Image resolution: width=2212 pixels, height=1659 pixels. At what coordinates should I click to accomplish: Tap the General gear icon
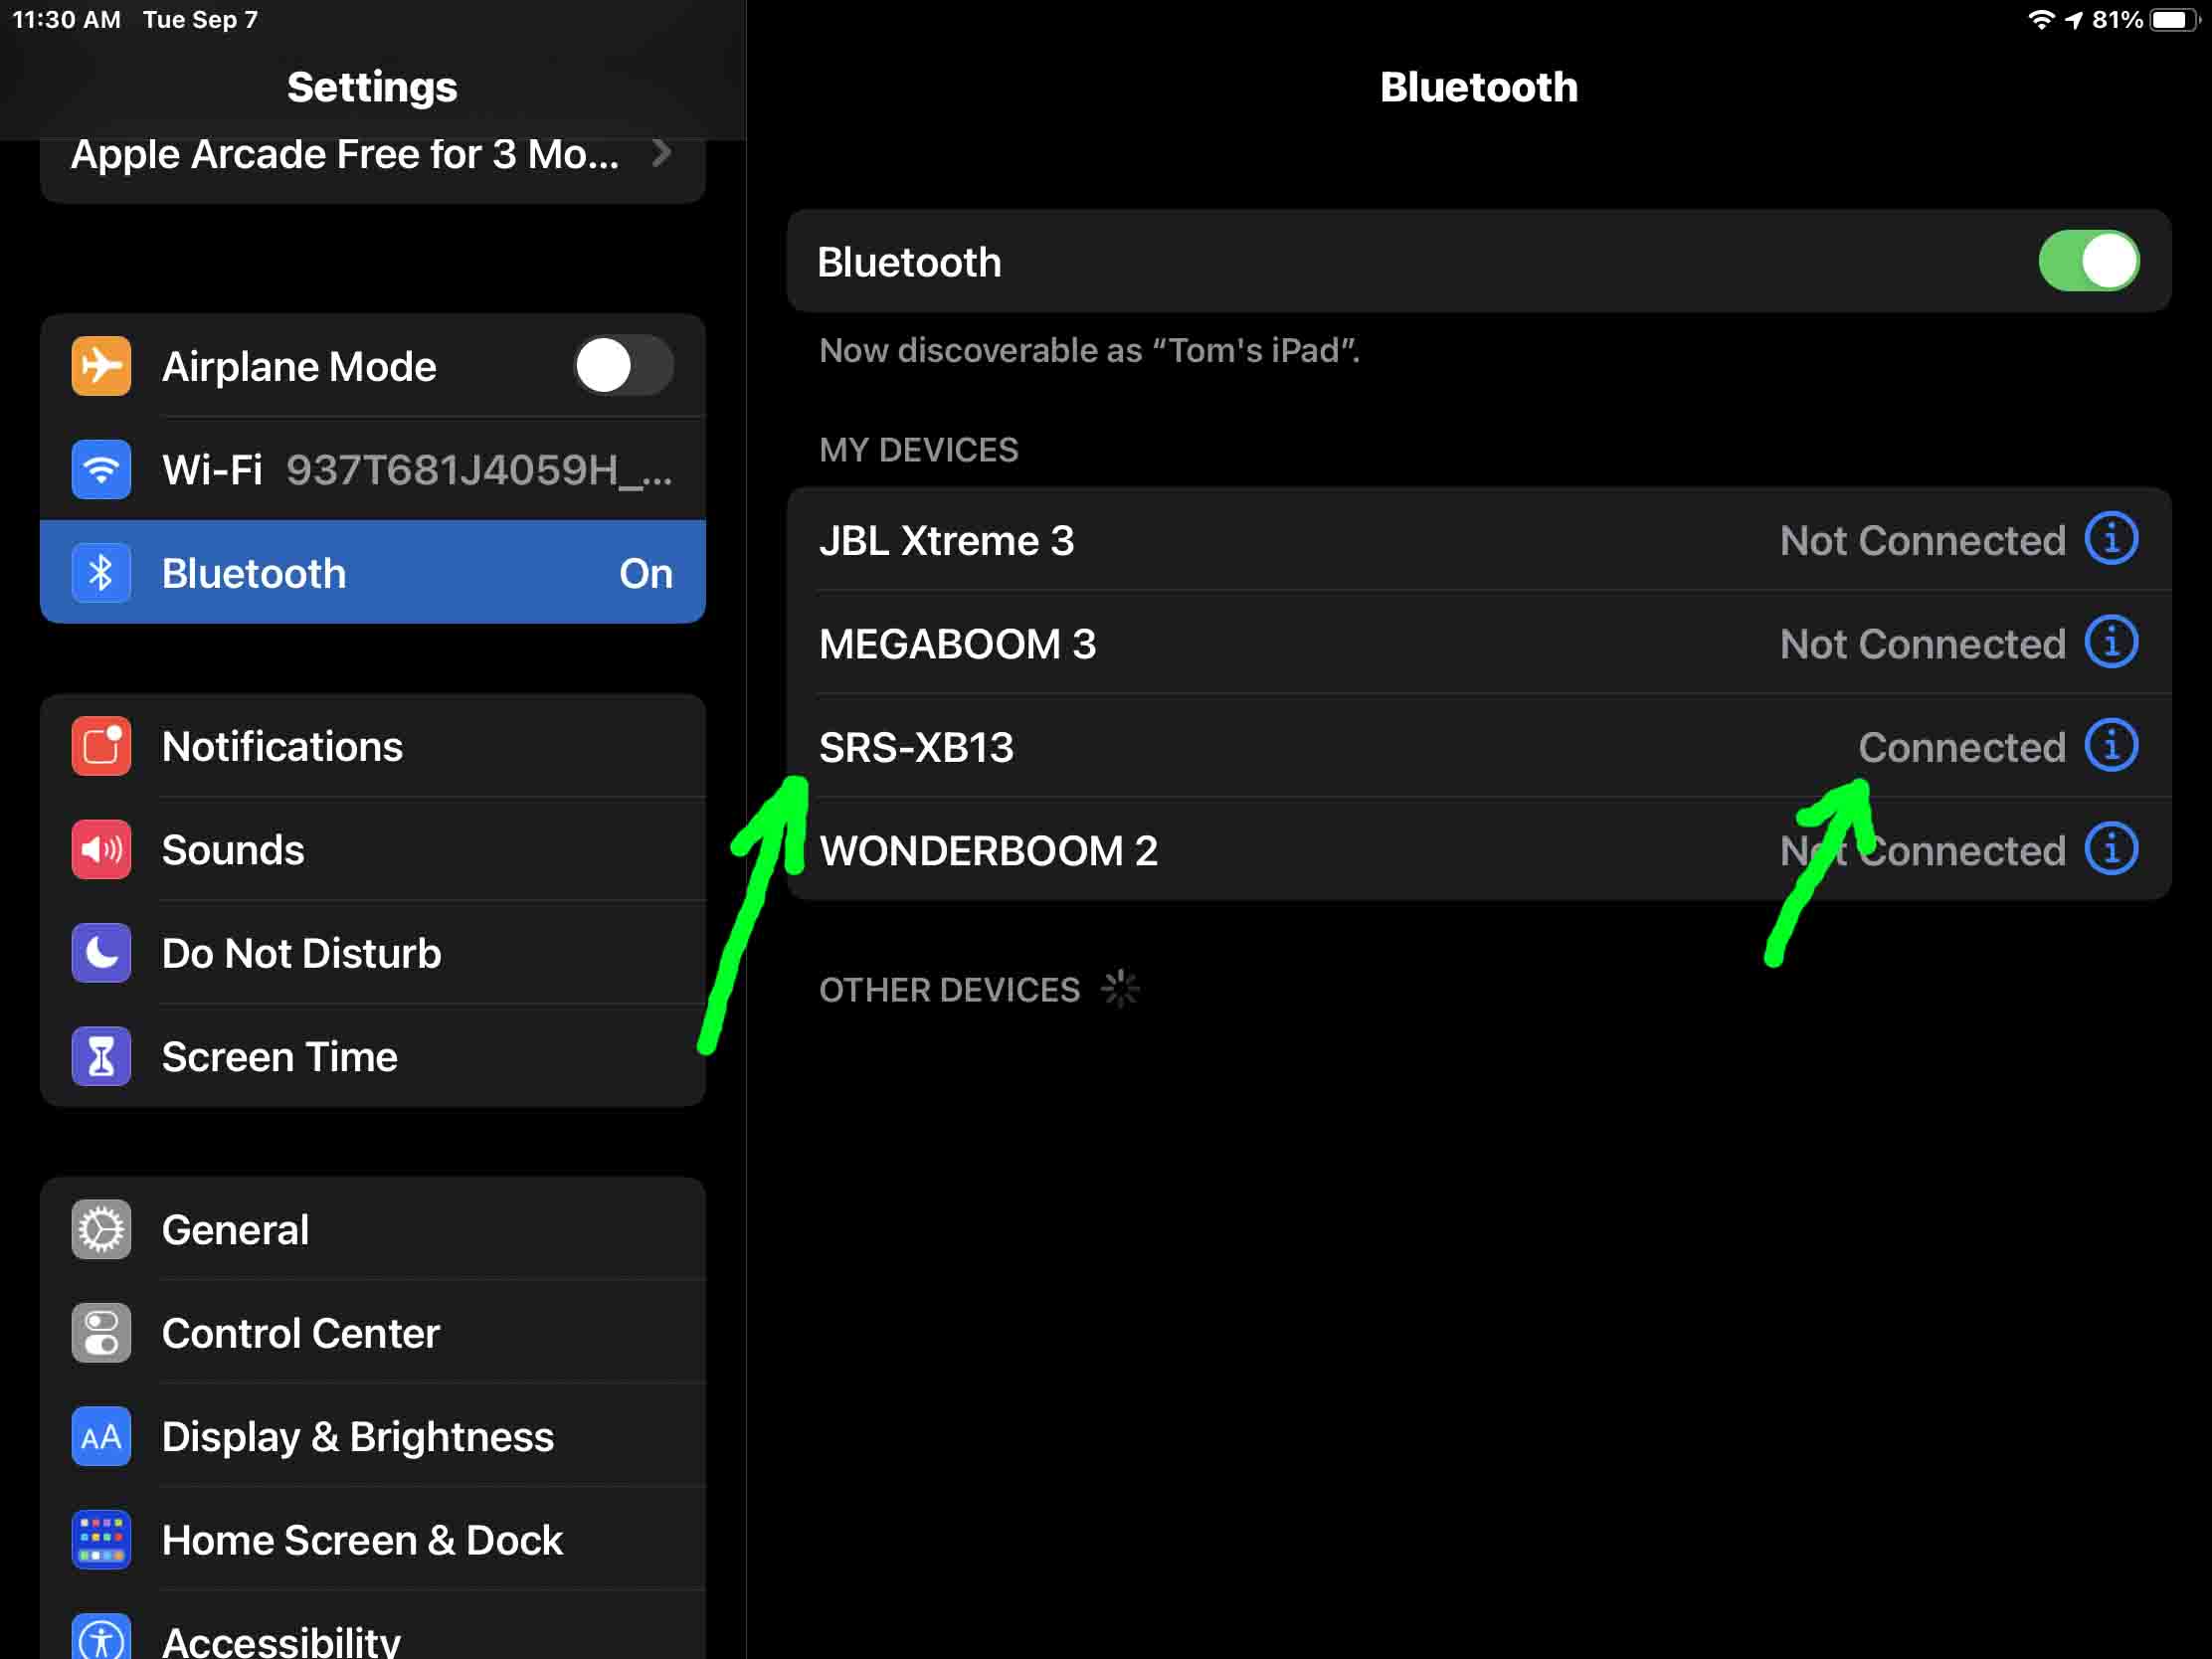[101, 1229]
